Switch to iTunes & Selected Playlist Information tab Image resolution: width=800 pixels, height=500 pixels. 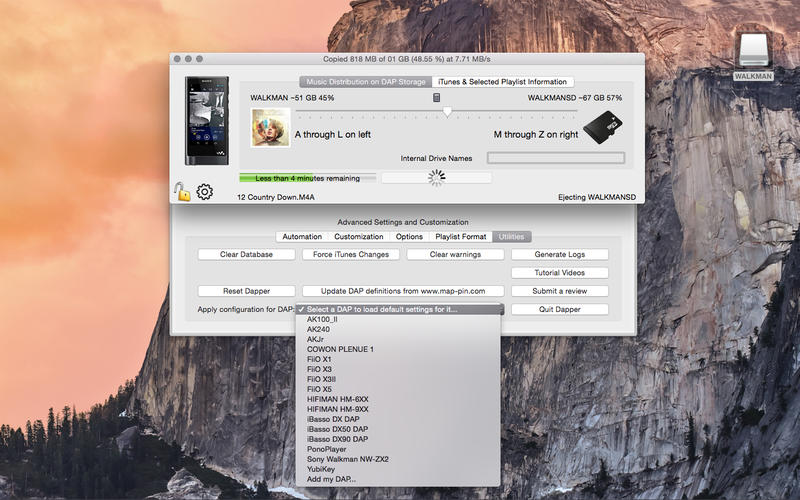[x=503, y=82]
